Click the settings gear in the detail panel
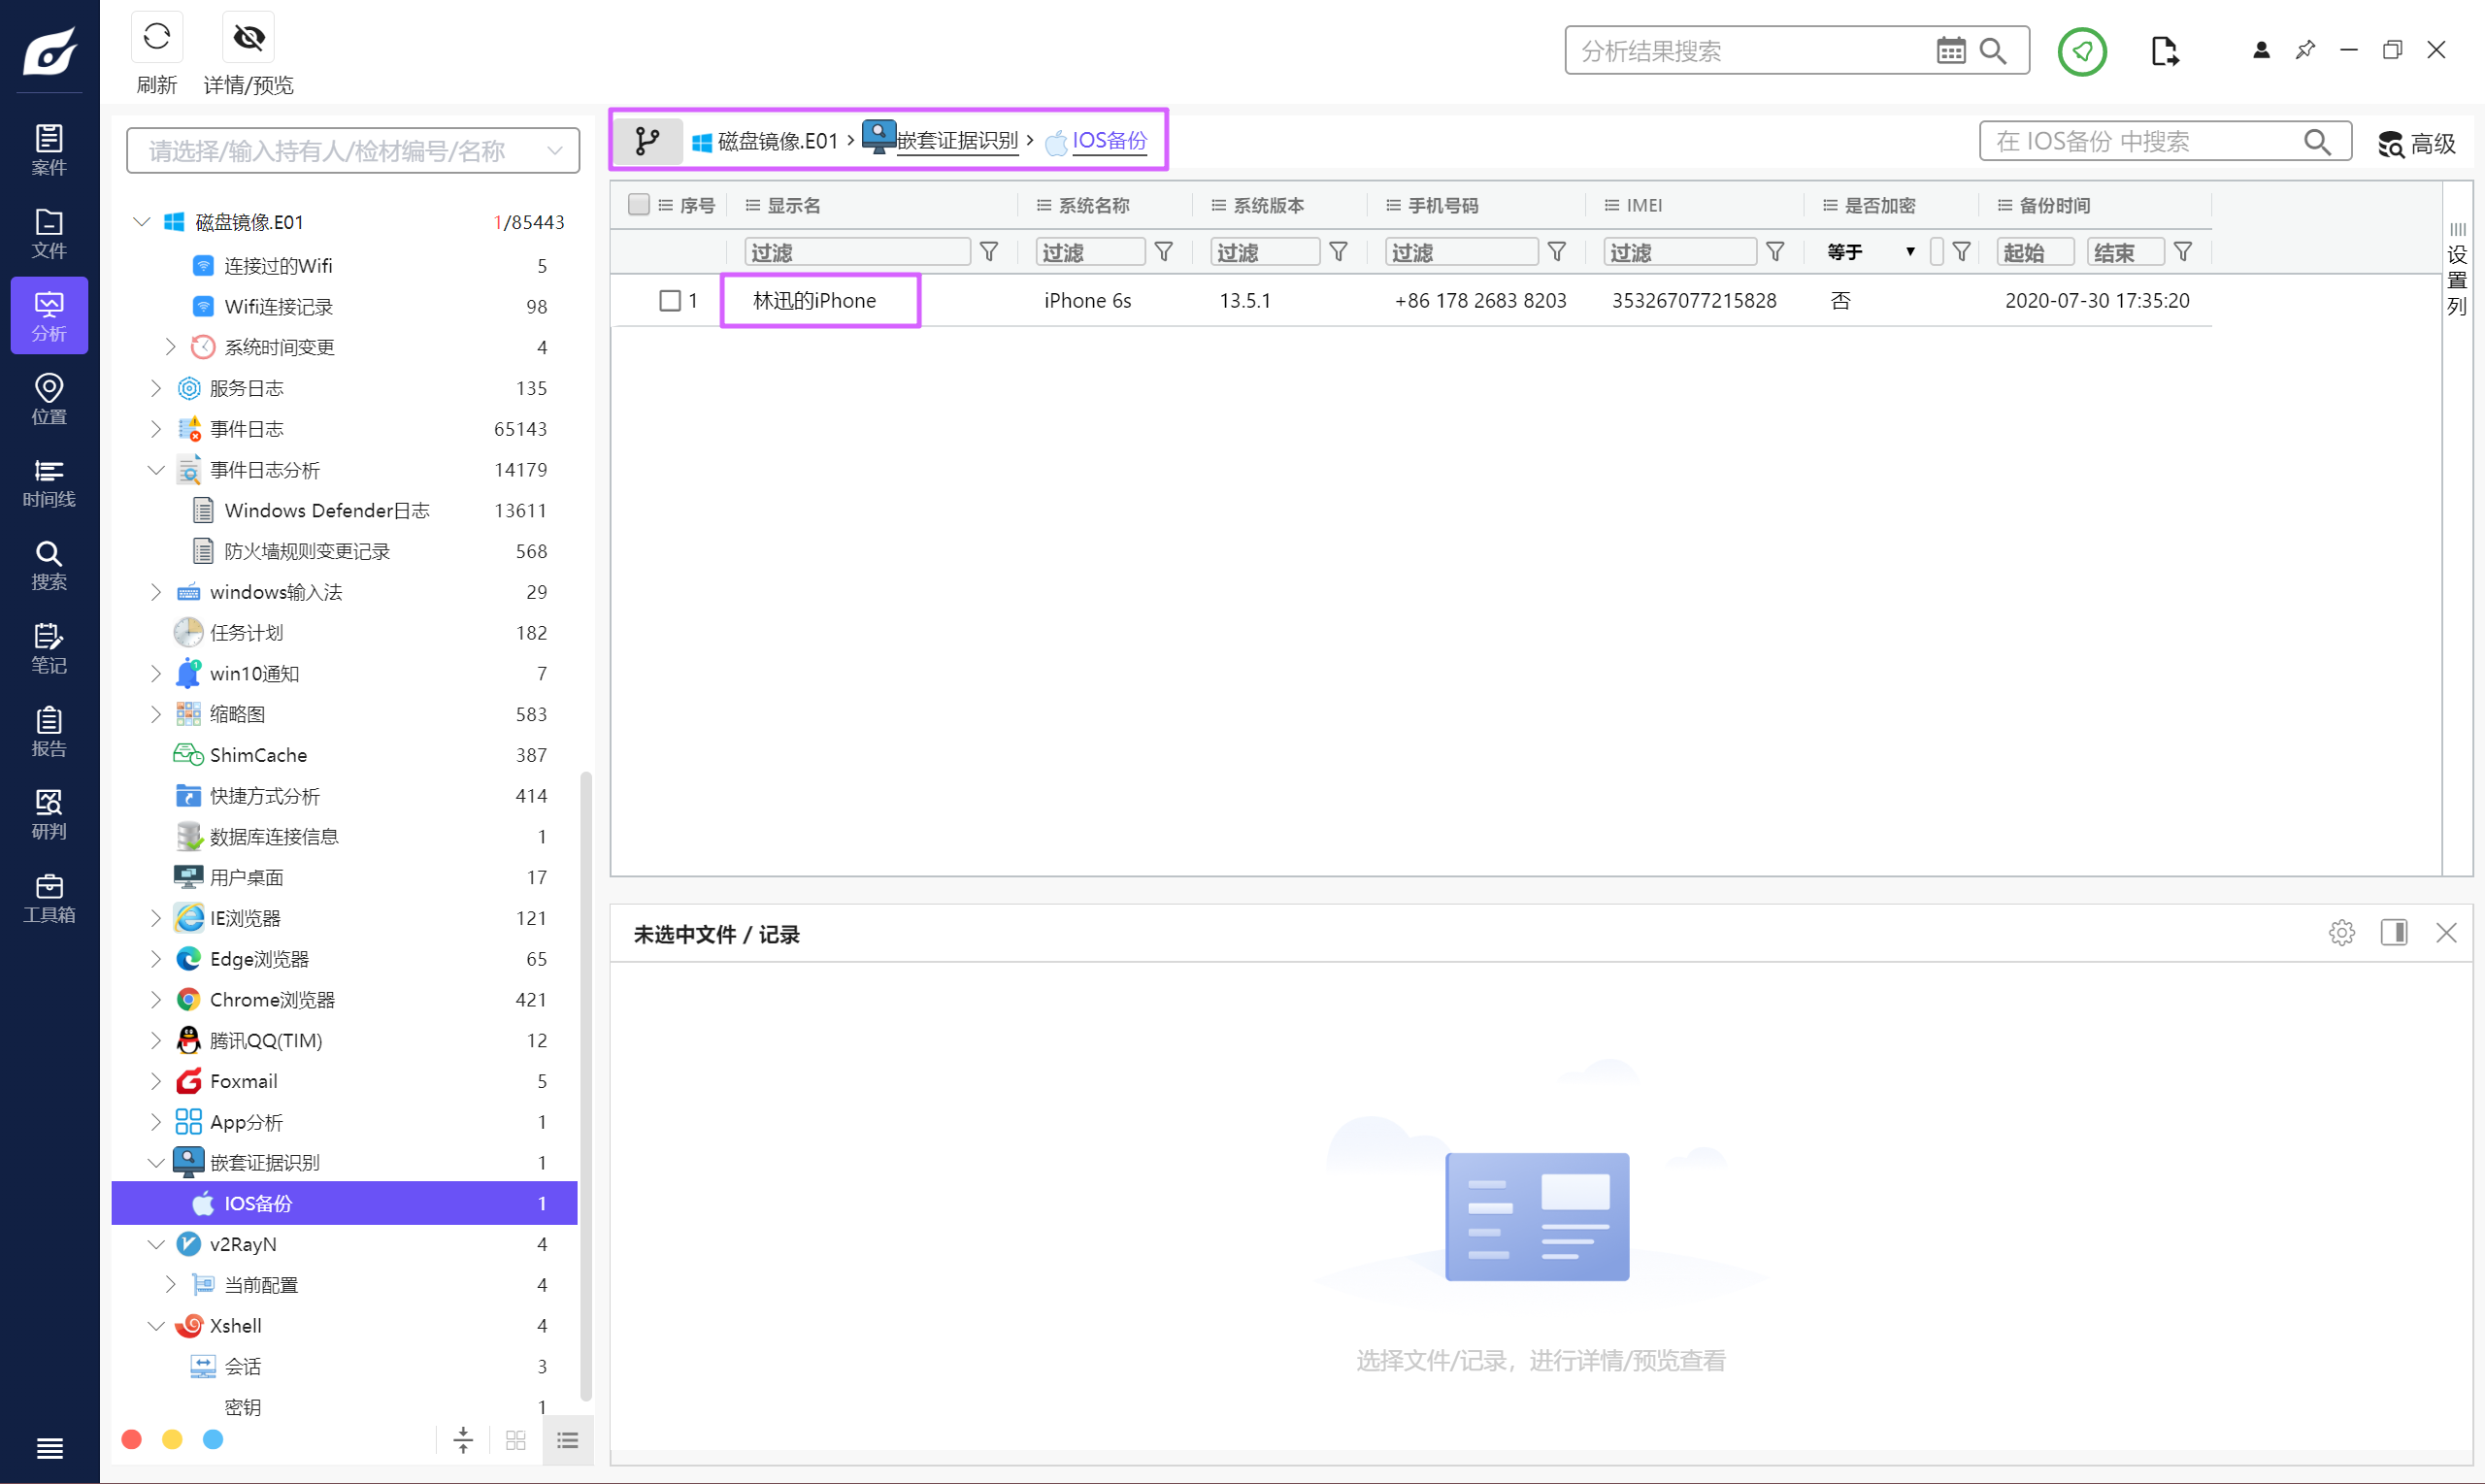The width and height of the screenshot is (2485, 1484). [2341, 933]
